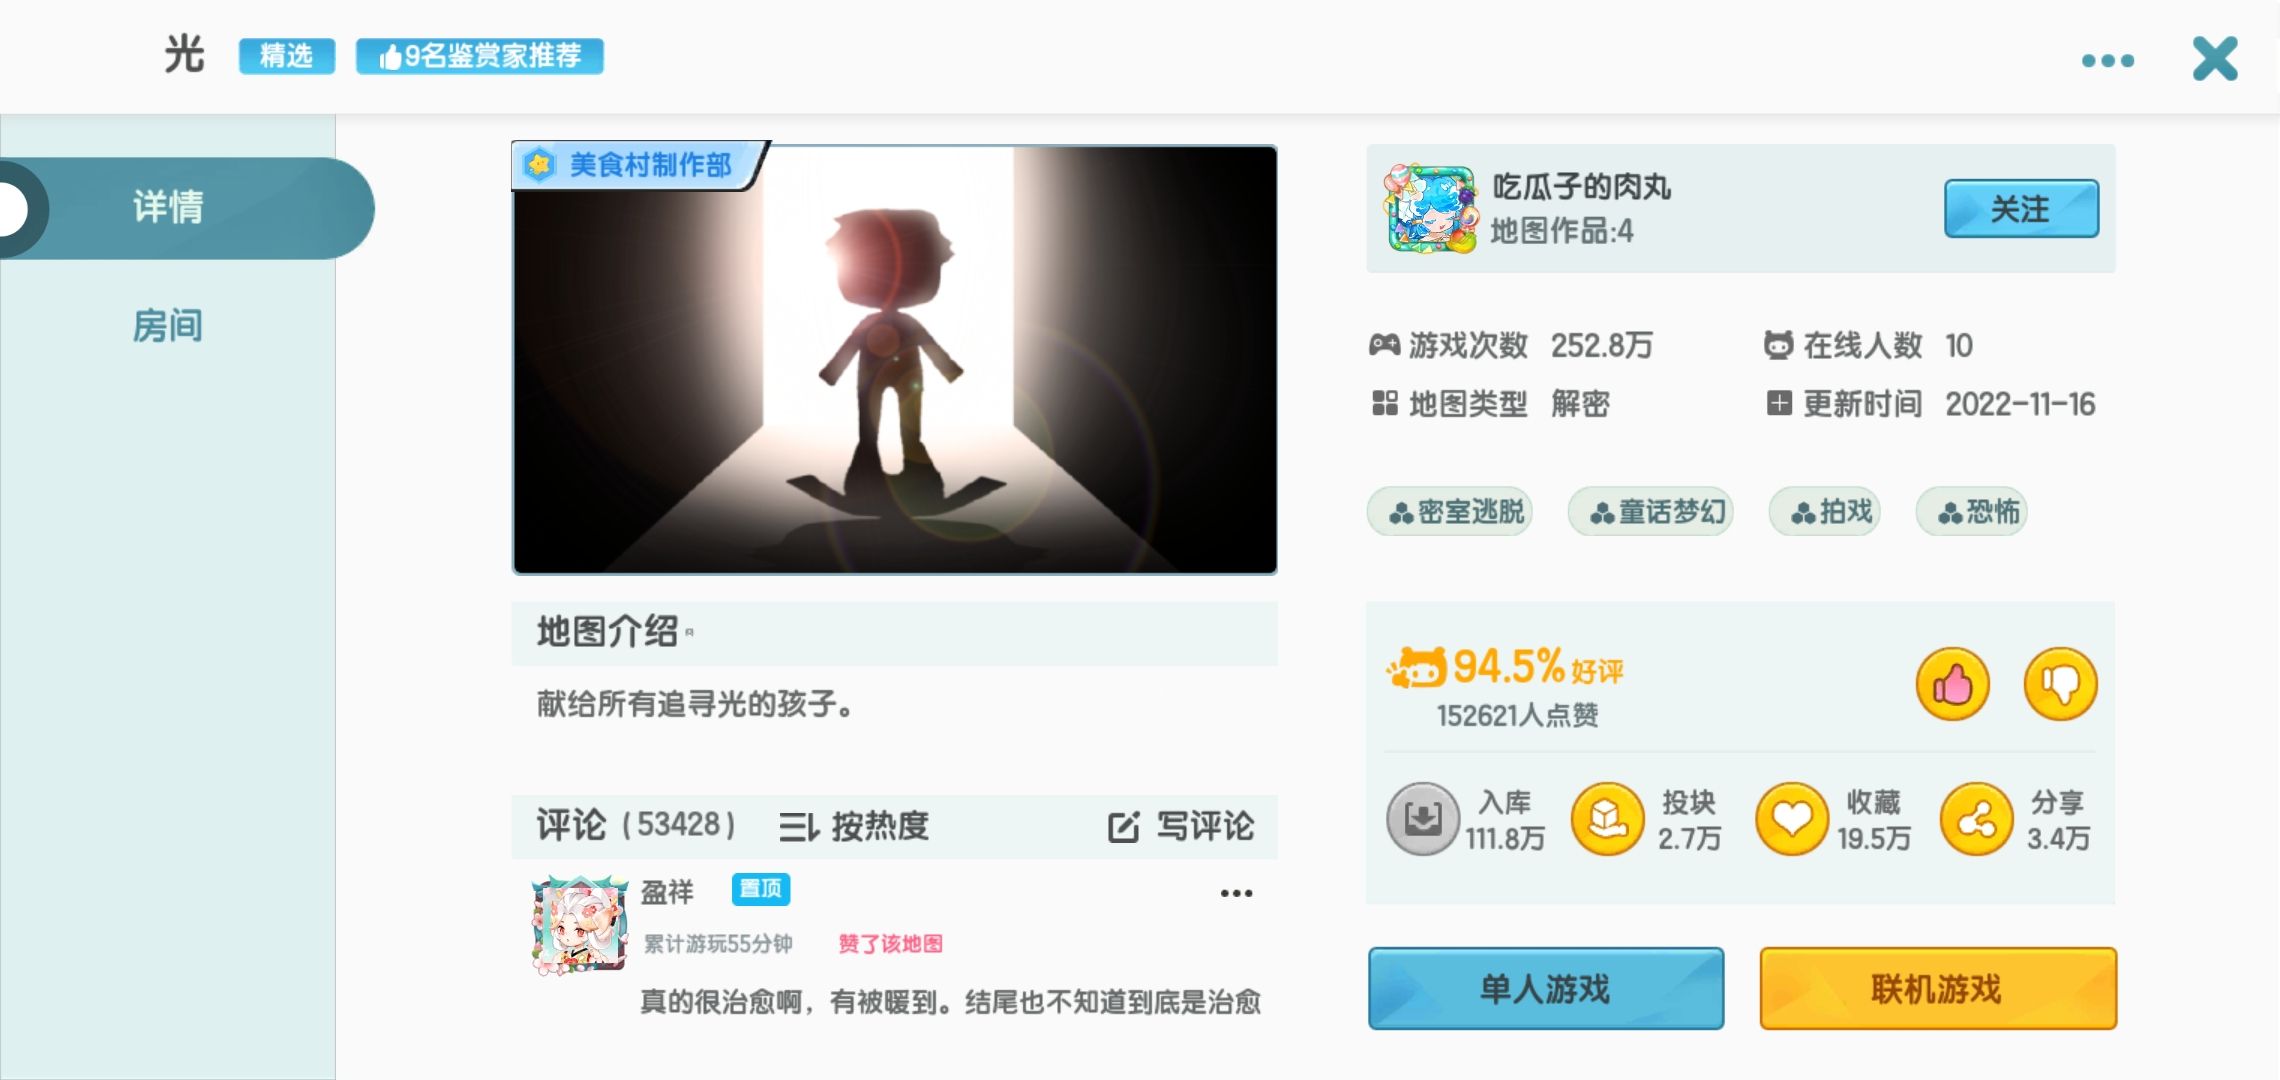The width and height of the screenshot is (2280, 1080).
Task: Select the 童话梦幻 tag
Action: click(x=1651, y=512)
